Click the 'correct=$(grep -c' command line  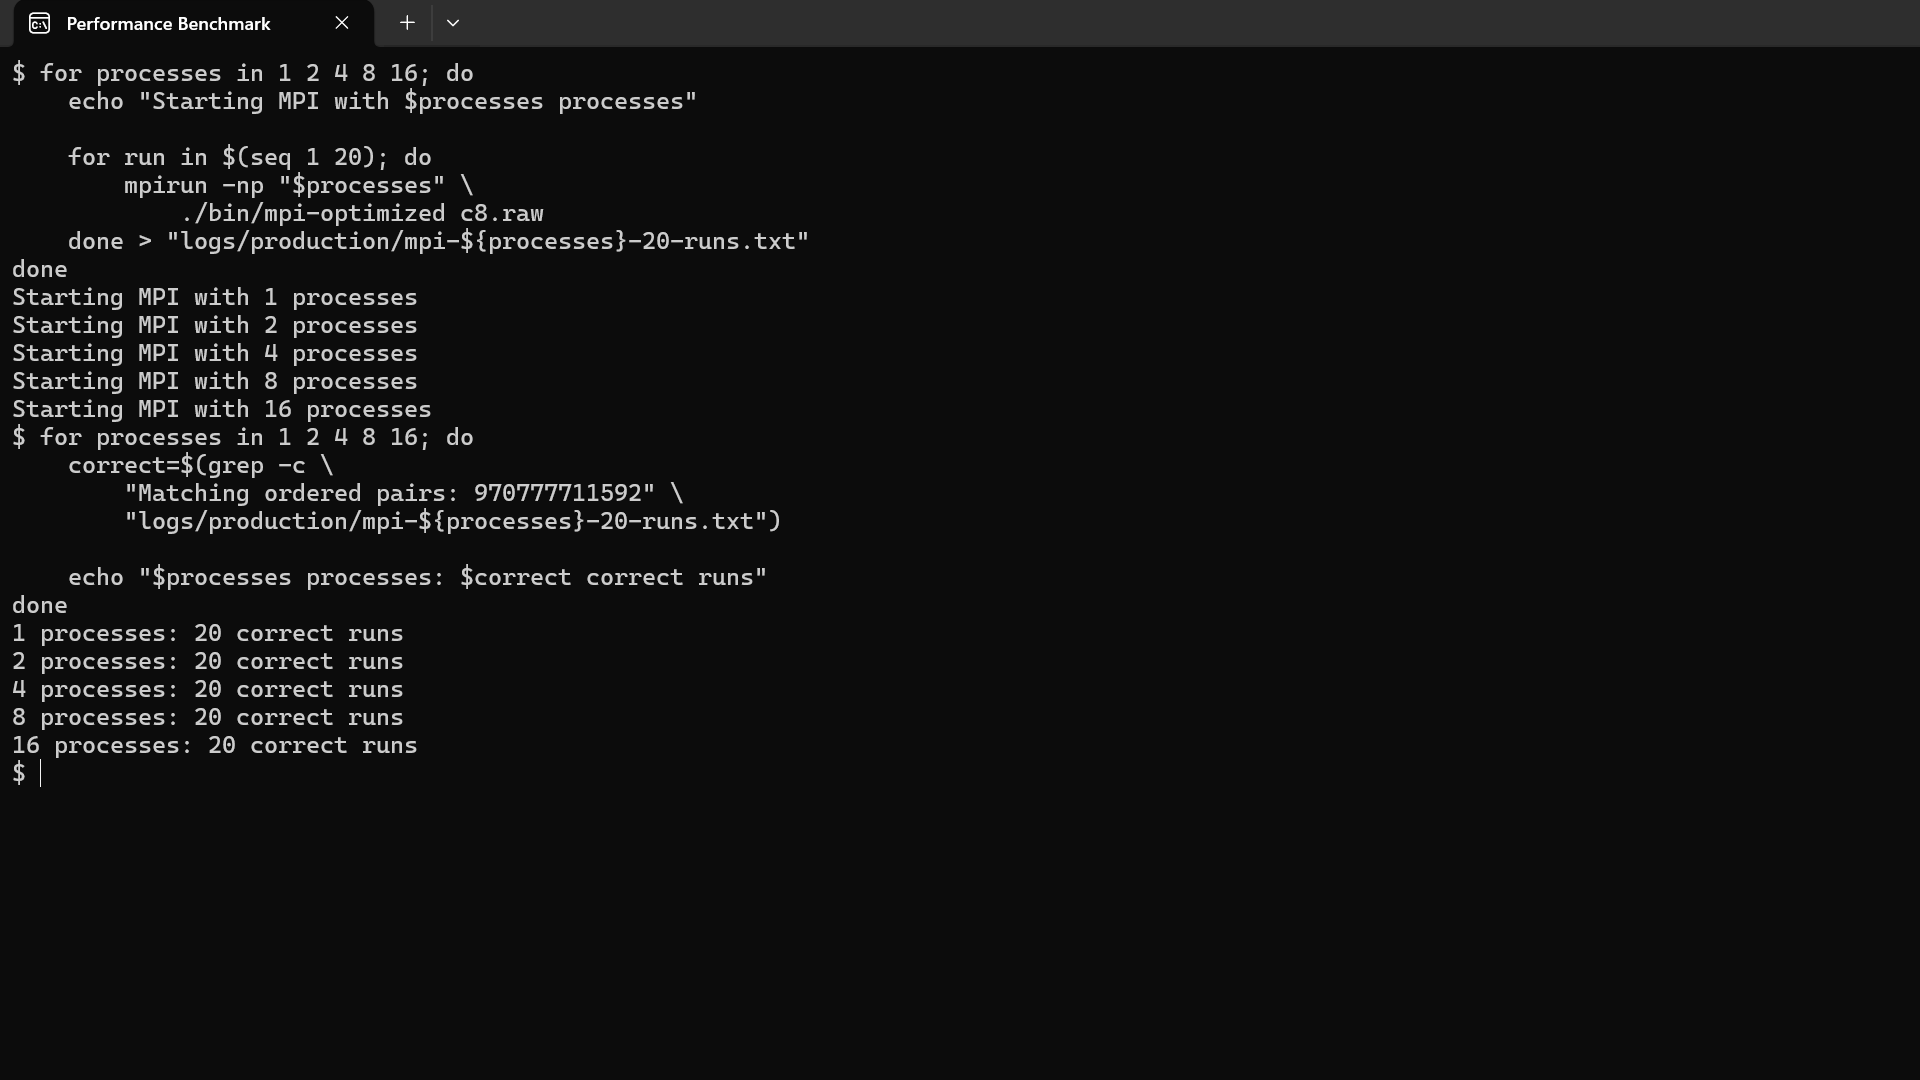201,466
